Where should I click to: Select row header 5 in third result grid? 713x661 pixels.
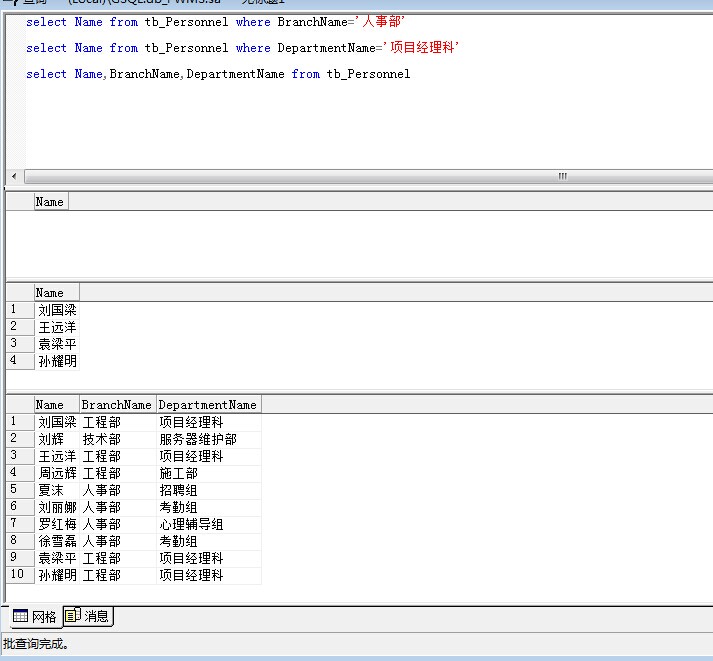pyautogui.click(x=20, y=490)
